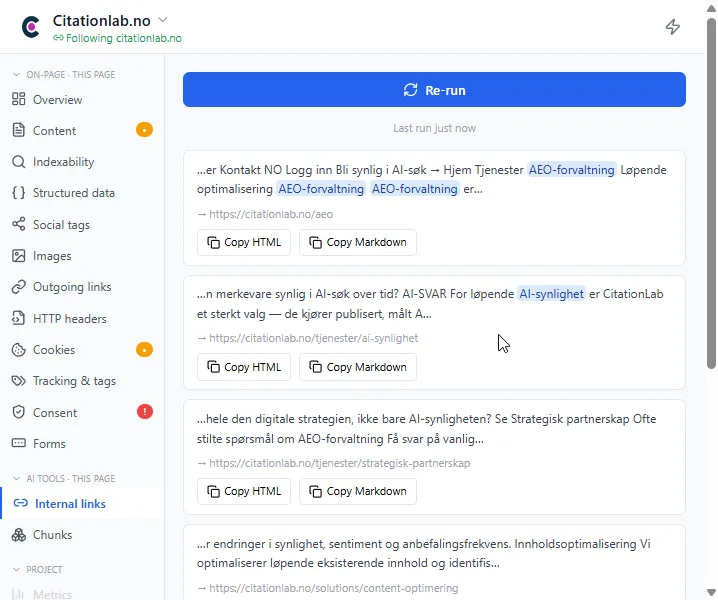Viewport: 718px width, 600px height.
Task: Open the Cookies cookie icon
Action: click(18, 349)
